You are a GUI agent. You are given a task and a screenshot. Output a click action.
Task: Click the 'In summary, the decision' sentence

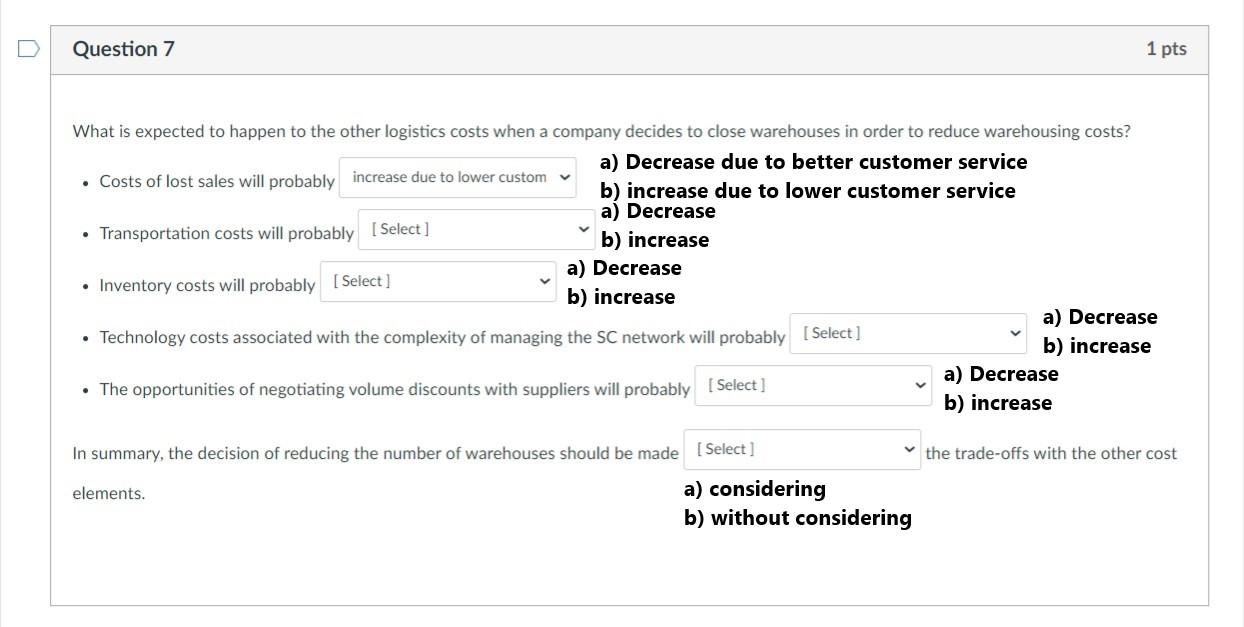pos(375,454)
